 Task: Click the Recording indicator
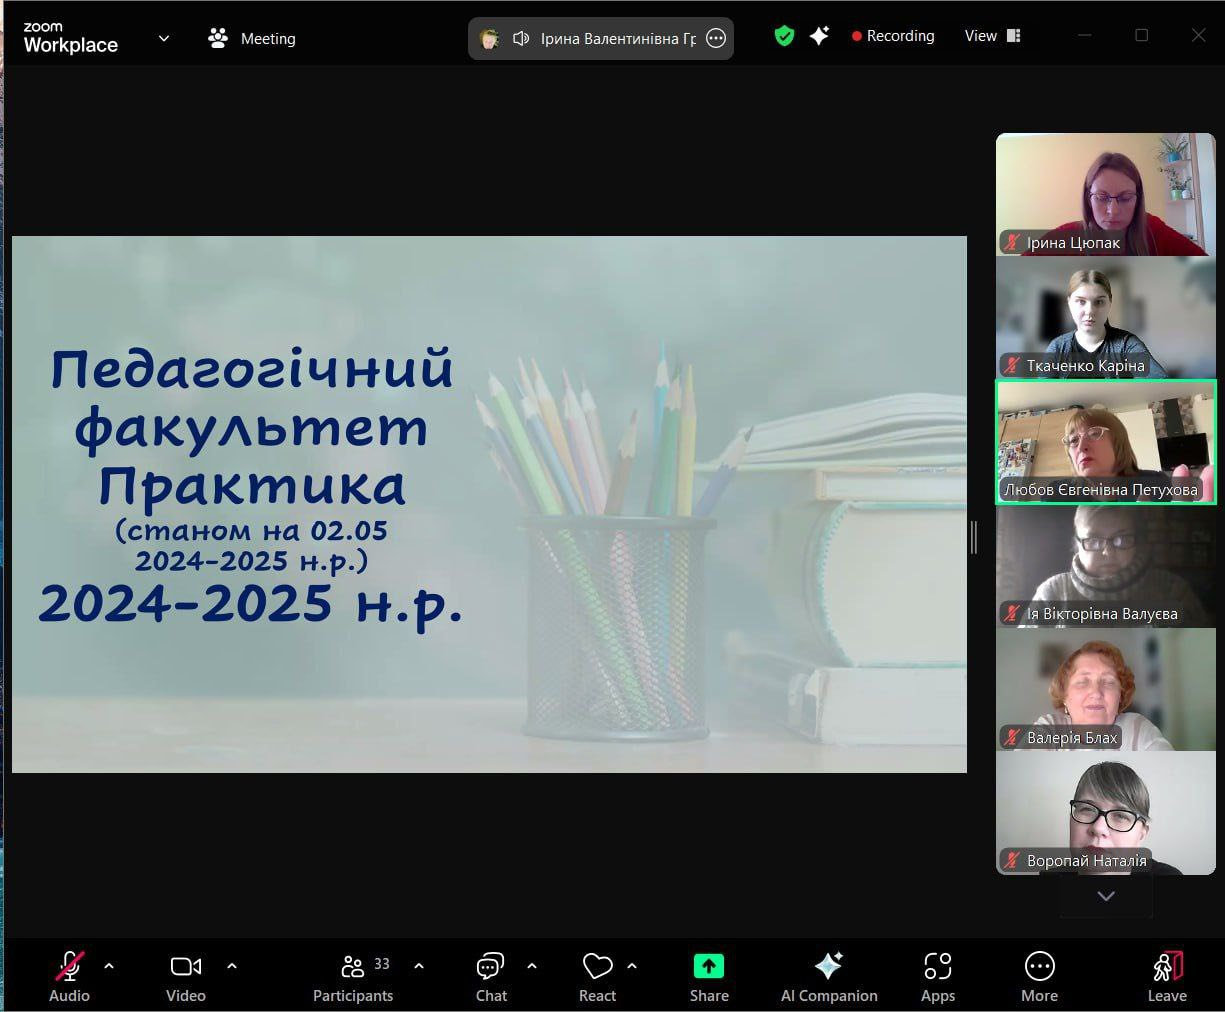pos(893,36)
